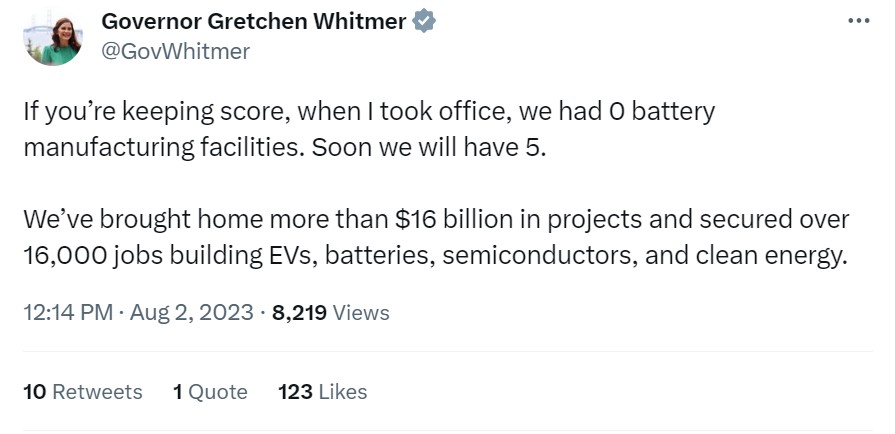Open Governor Whitmer's profile photo
The width and height of the screenshot is (895, 434).
point(52,38)
